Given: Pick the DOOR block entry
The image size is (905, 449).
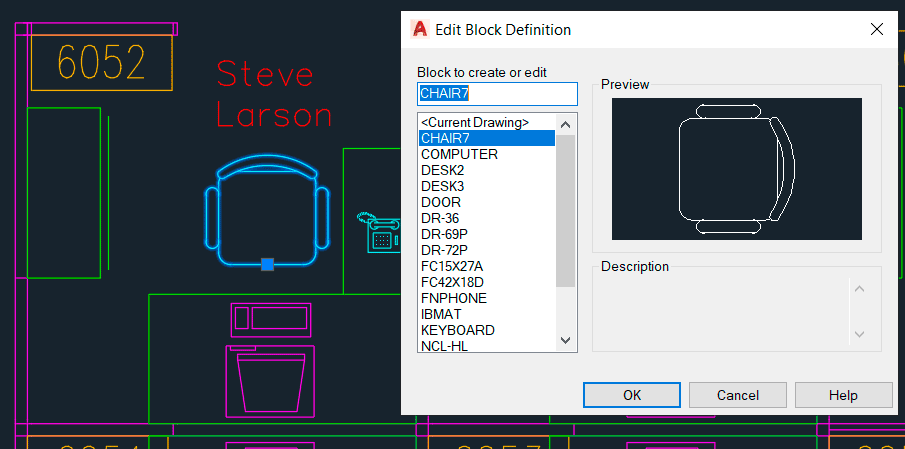Looking at the screenshot, I should [x=441, y=202].
